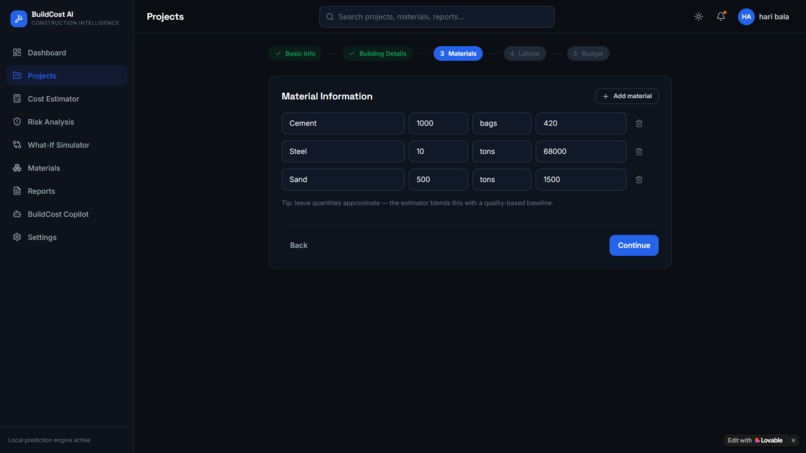Image resolution: width=806 pixels, height=453 pixels.
Task: Click the Material Information heading
Action: tap(327, 96)
